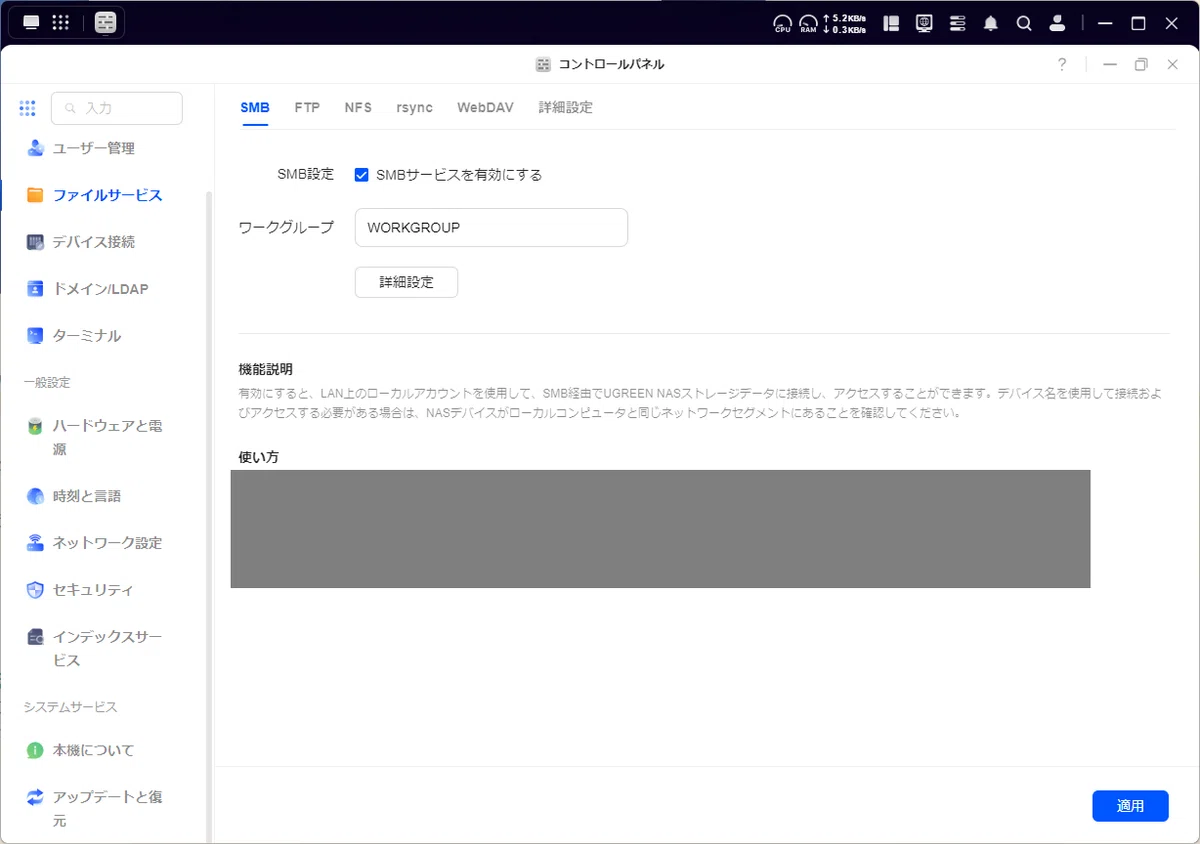The height and width of the screenshot is (844, 1200).
Task: Click the User Management icon in sidebar
Action: pos(35,148)
